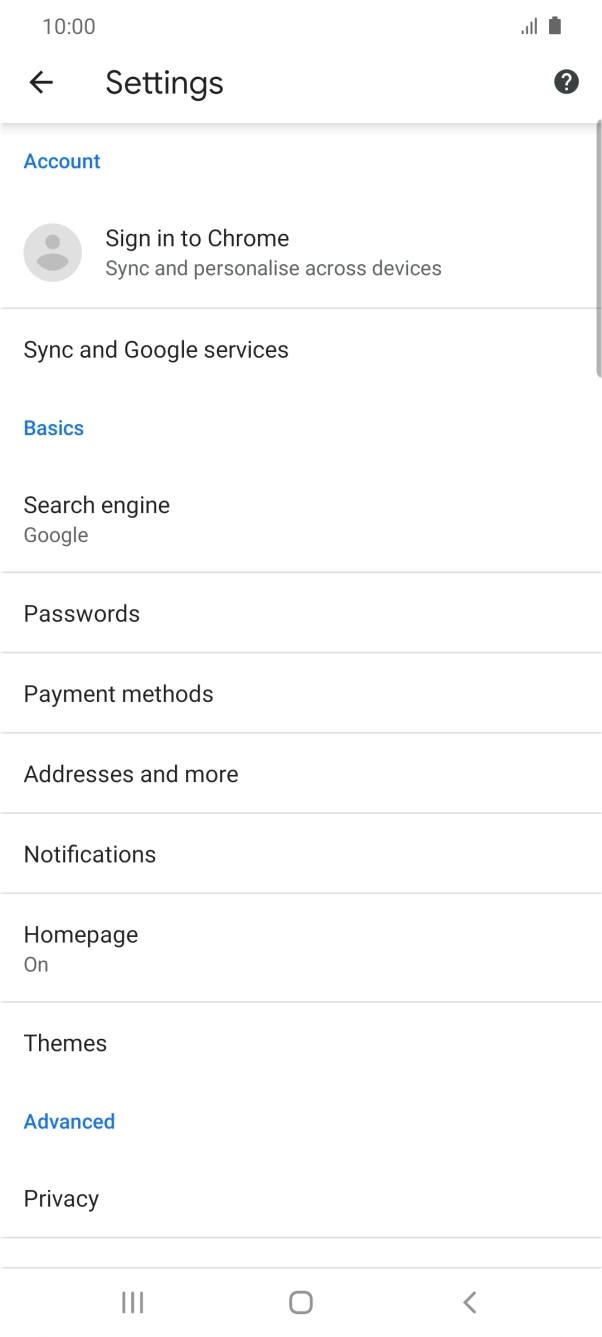The height and width of the screenshot is (1337, 602).
Task: Open Themes settings
Action: pos(301,1043)
